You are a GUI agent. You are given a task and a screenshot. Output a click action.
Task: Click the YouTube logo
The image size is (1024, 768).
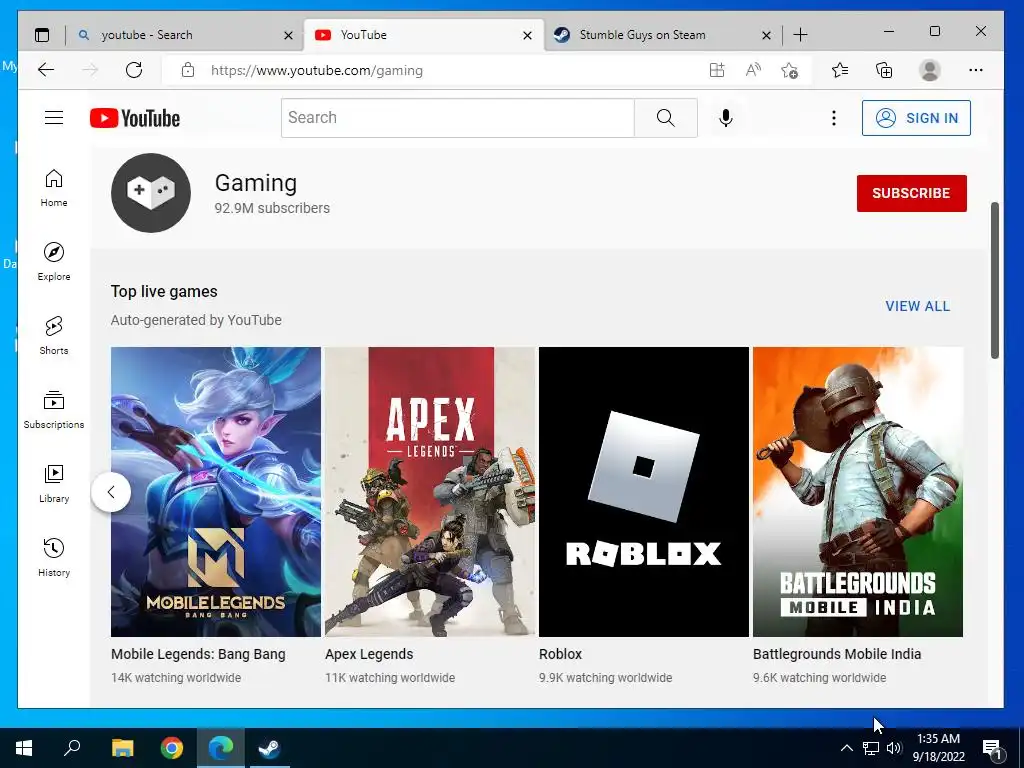[x=135, y=118]
